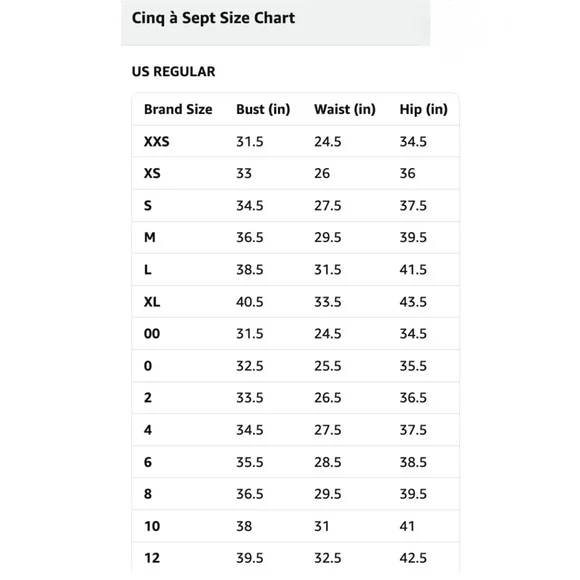Click the hip value 42.5 for size 12
The height and width of the screenshot is (580, 580).
pyautogui.click(x=413, y=558)
